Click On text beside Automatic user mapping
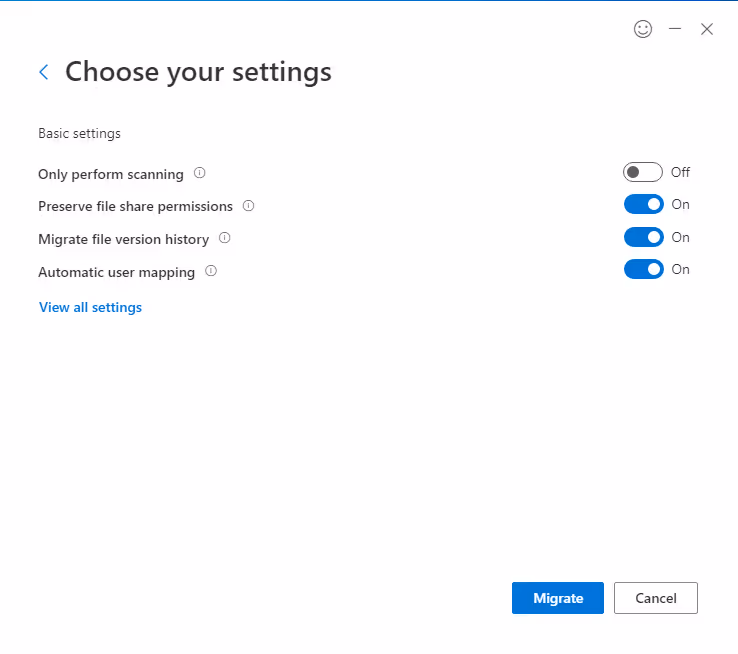This screenshot has width=738, height=654. (x=681, y=269)
